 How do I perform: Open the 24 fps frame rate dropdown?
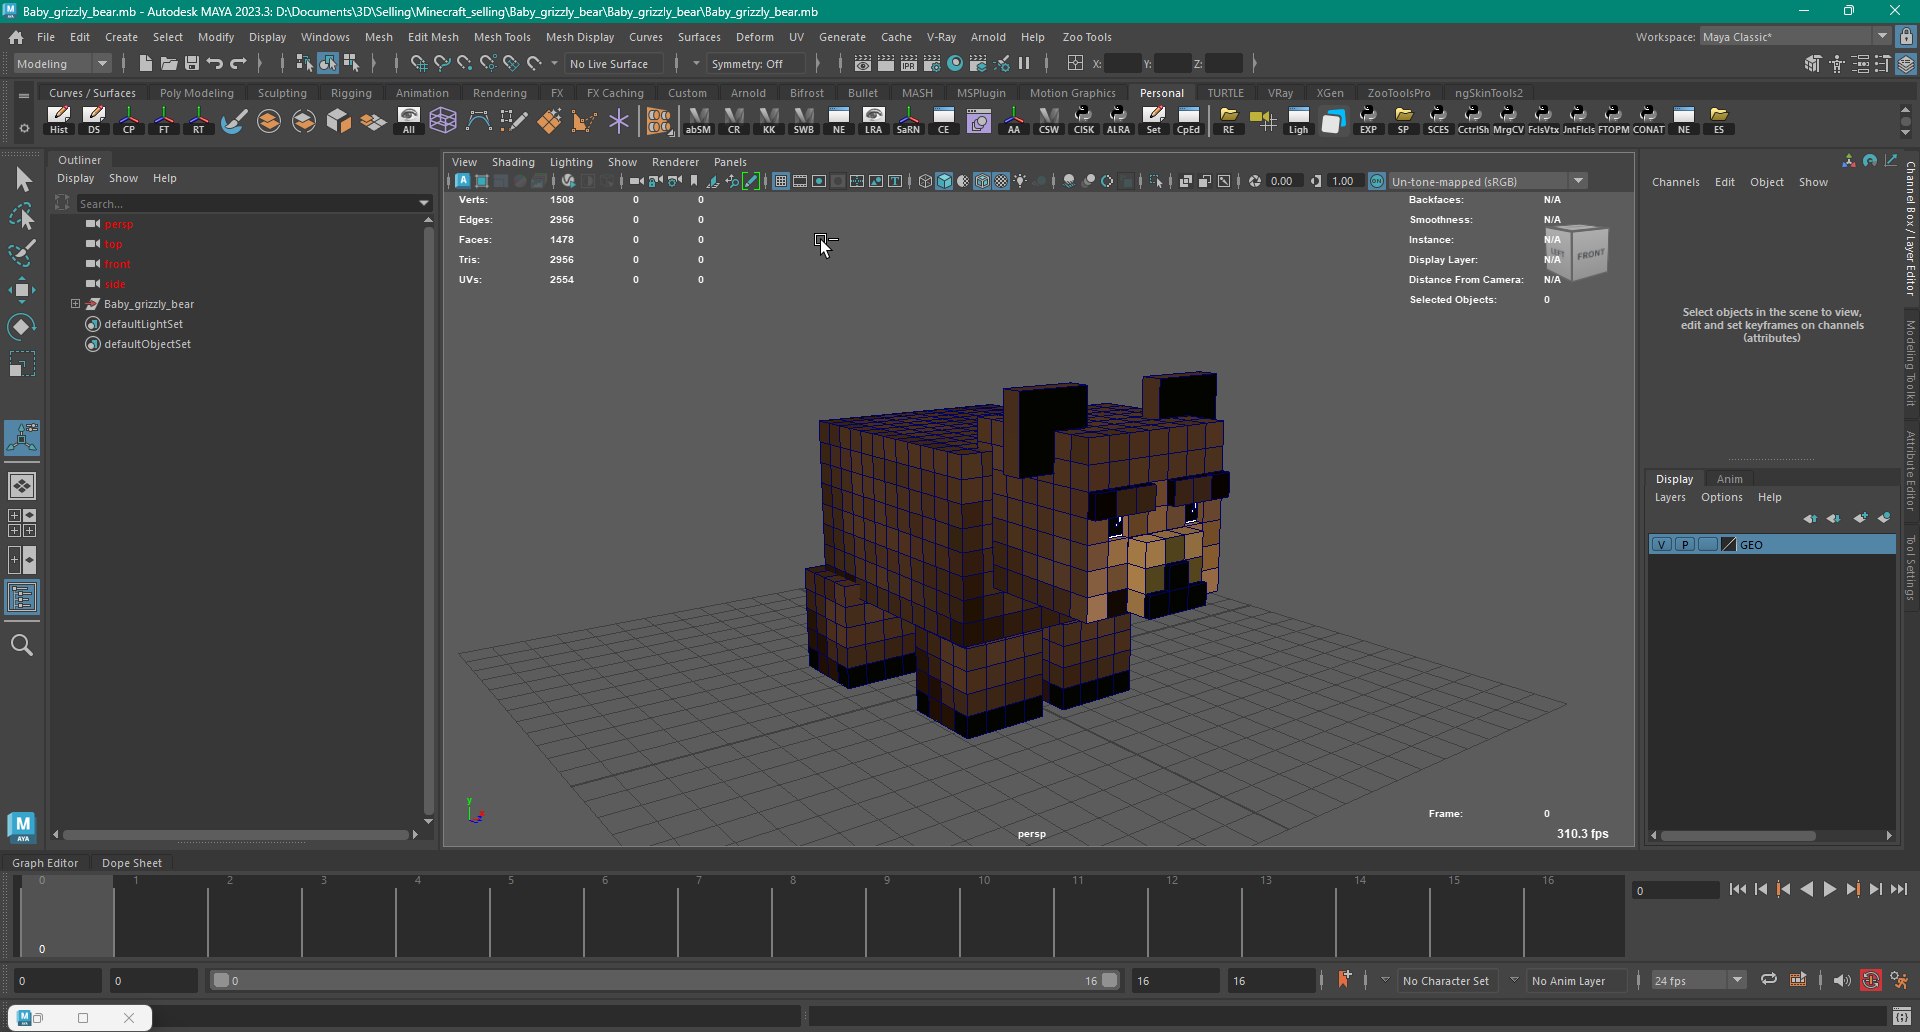tap(1697, 980)
